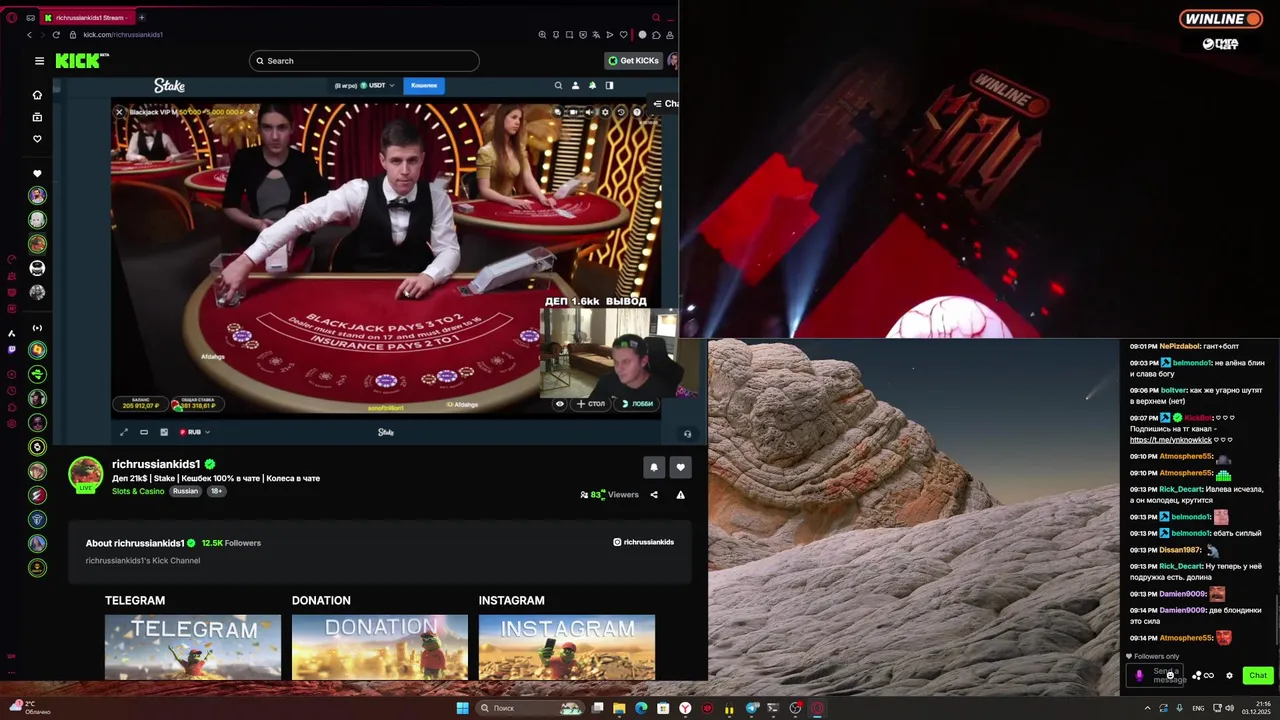This screenshot has height=720, width=1280.
Task: Return to ЛОББИ lobby
Action: coord(636,404)
